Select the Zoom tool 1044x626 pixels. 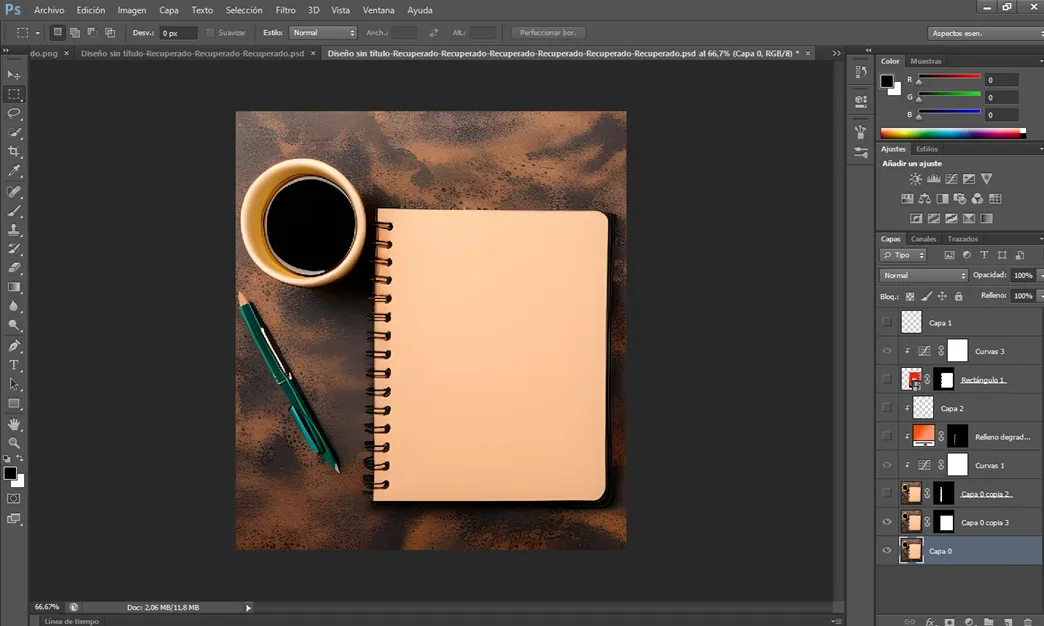[x=14, y=443]
